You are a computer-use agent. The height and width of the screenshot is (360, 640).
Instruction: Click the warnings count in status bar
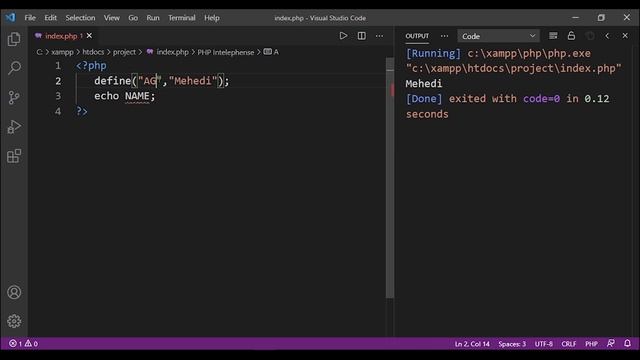31,344
